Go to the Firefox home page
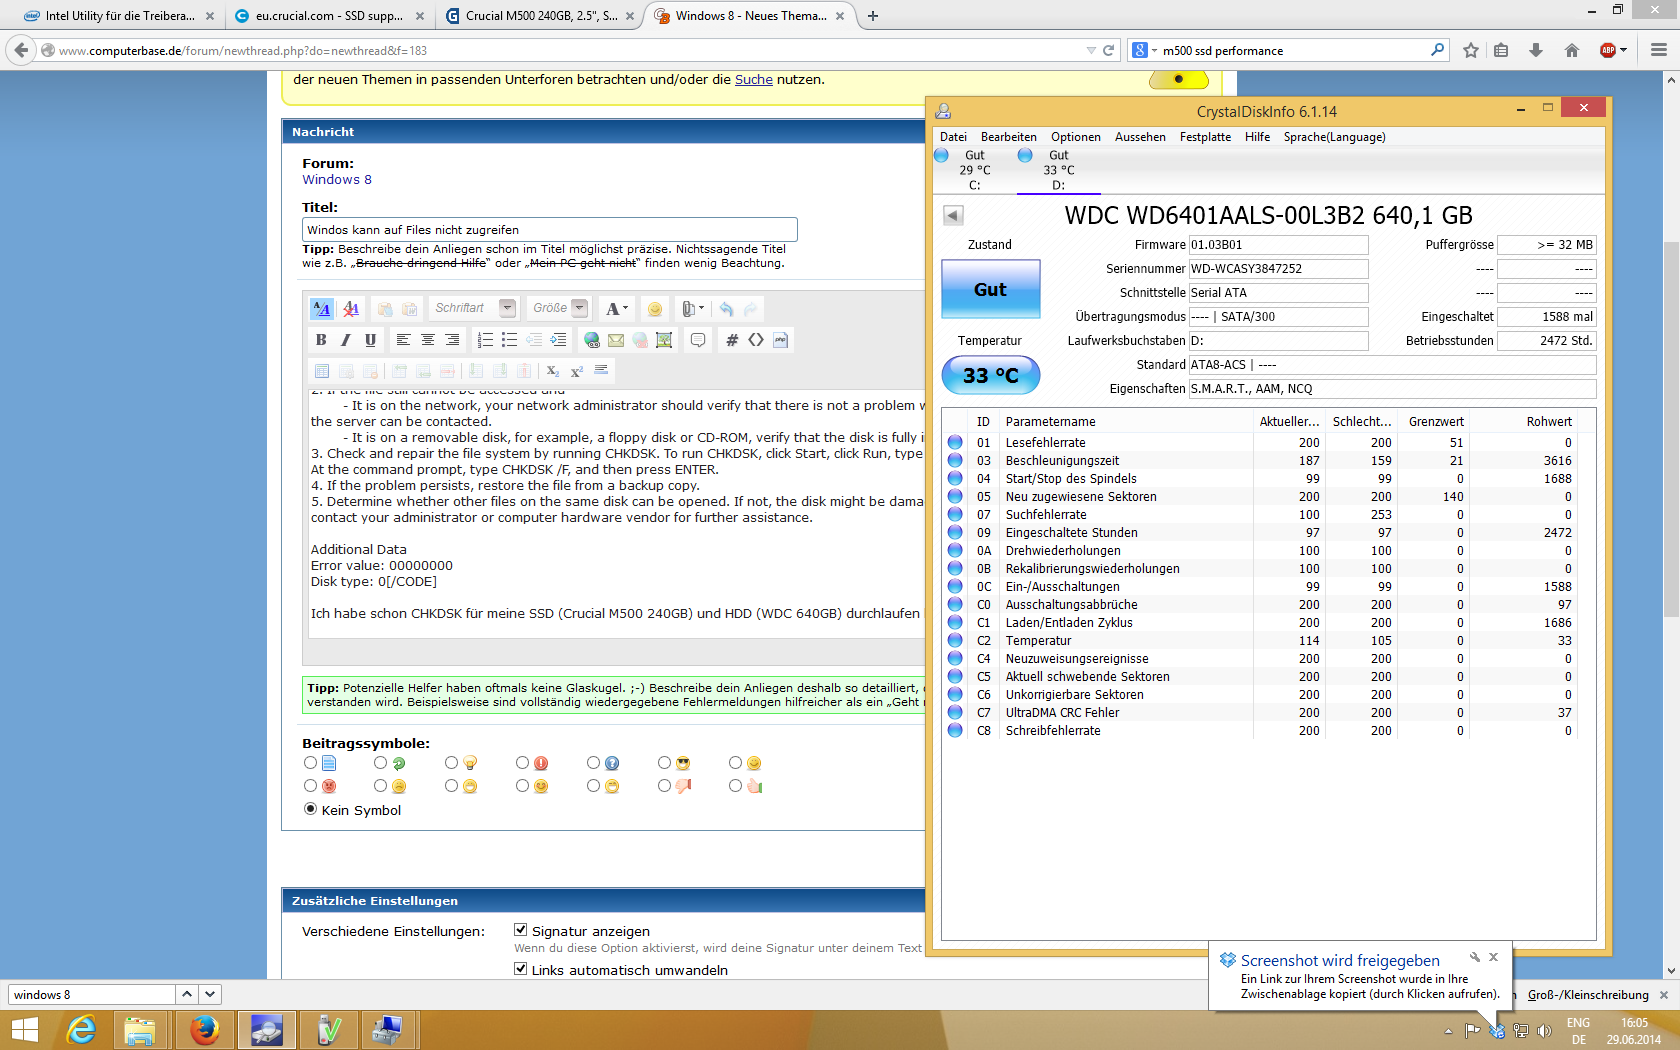This screenshot has width=1680, height=1050. tap(1572, 50)
